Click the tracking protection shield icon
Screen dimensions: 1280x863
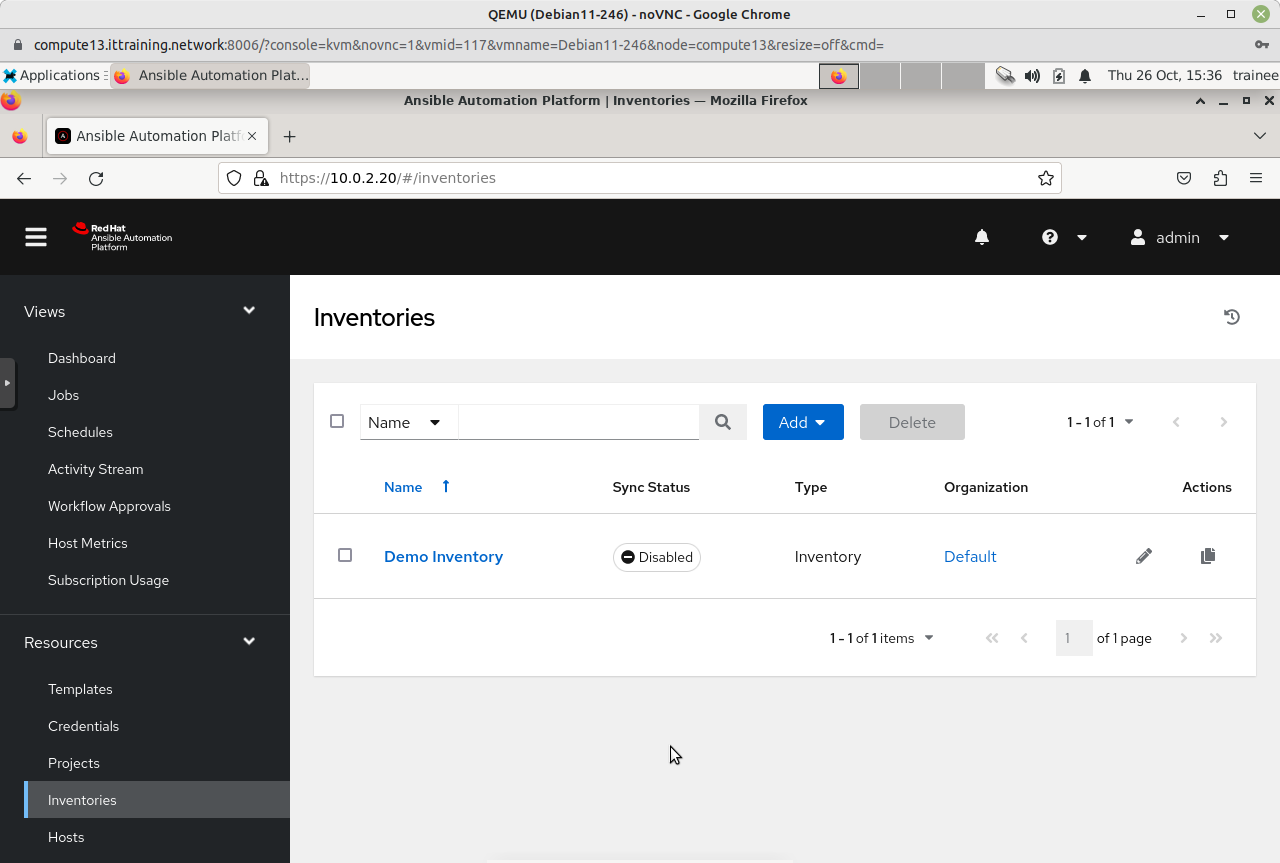(x=234, y=178)
